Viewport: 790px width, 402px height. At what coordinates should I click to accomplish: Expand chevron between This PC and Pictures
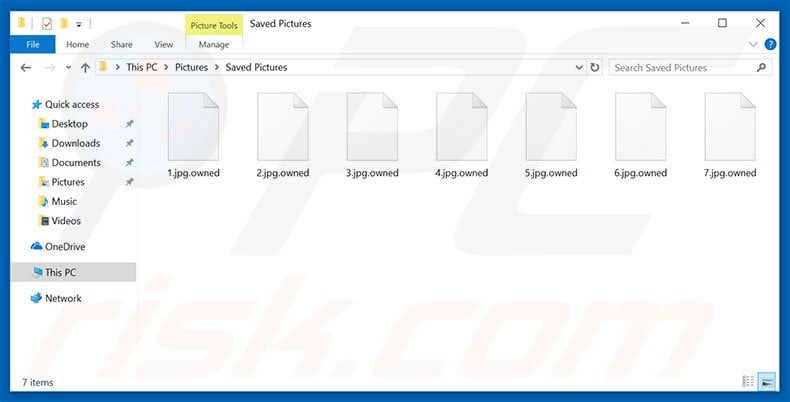tap(166, 68)
